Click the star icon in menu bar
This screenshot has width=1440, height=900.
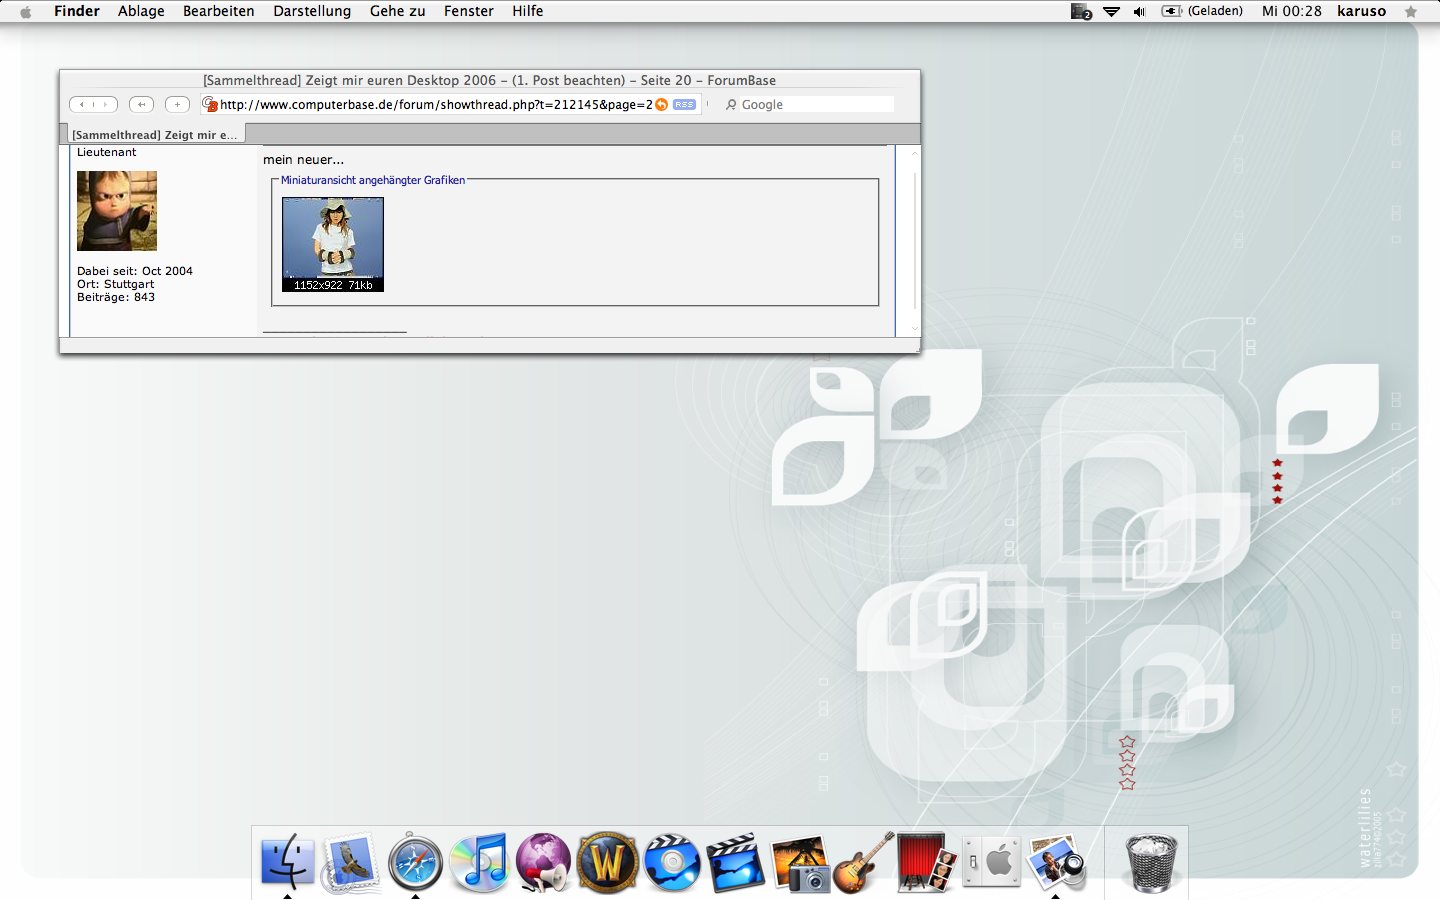click(x=1411, y=11)
